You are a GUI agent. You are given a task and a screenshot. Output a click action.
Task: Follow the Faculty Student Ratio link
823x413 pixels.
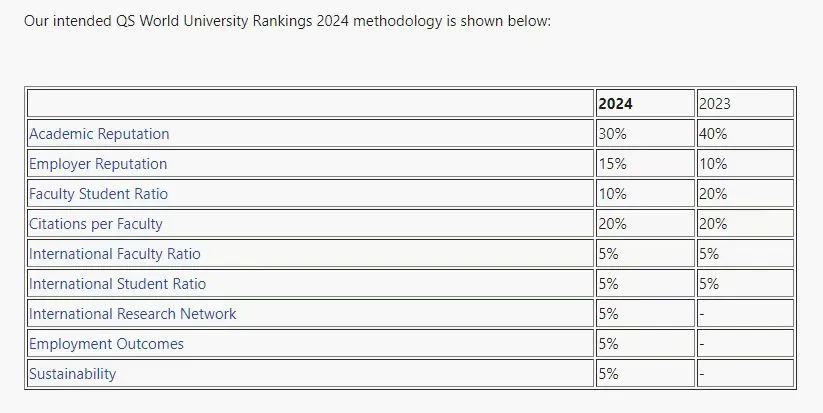pos(99,194)
